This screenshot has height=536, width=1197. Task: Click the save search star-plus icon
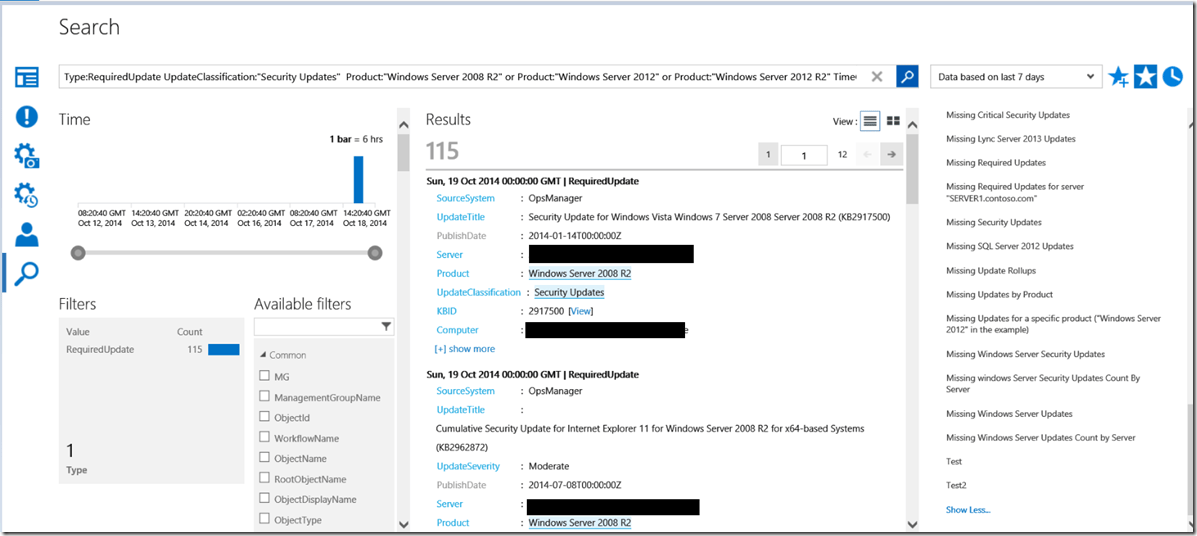1119,77
